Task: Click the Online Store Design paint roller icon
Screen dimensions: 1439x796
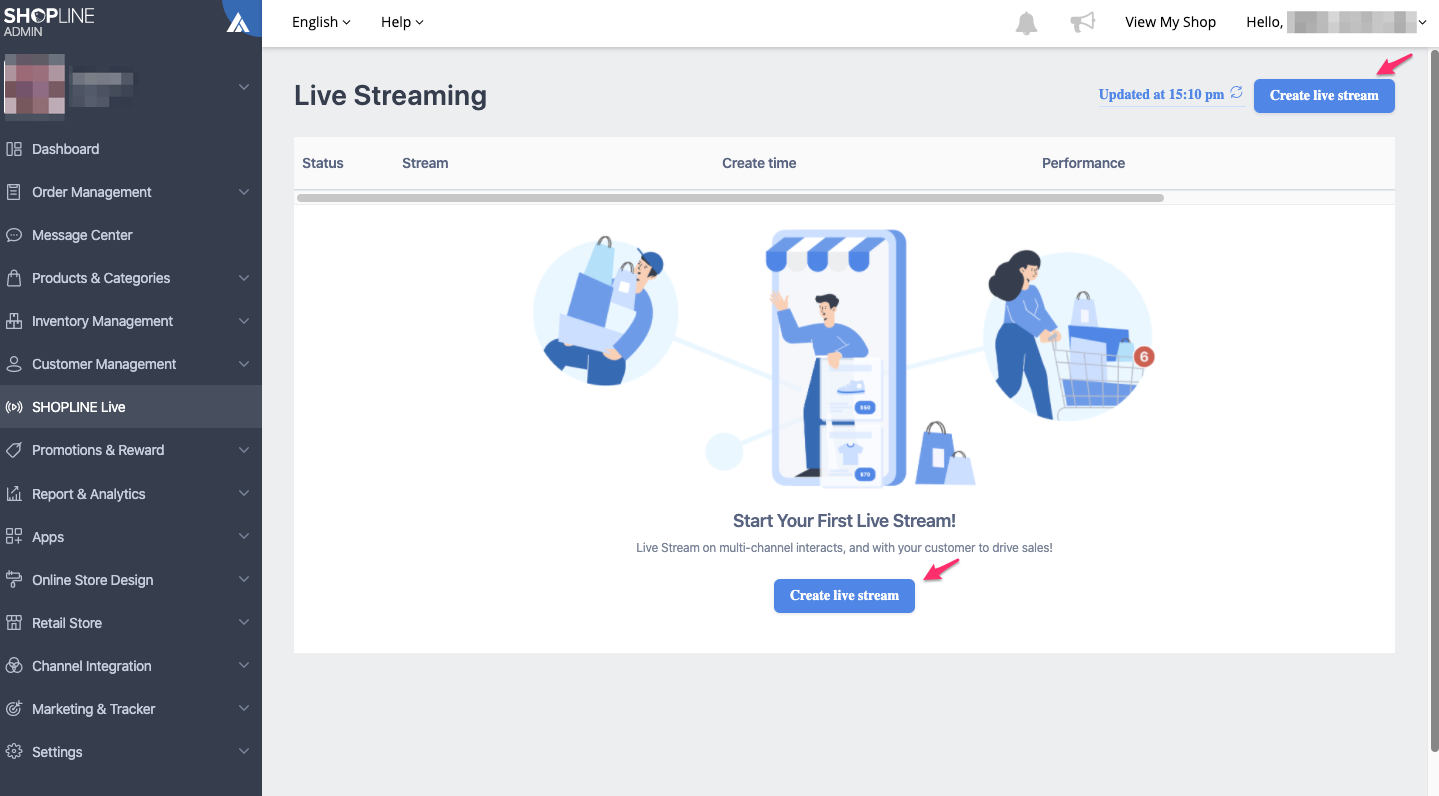Action: 14,580
